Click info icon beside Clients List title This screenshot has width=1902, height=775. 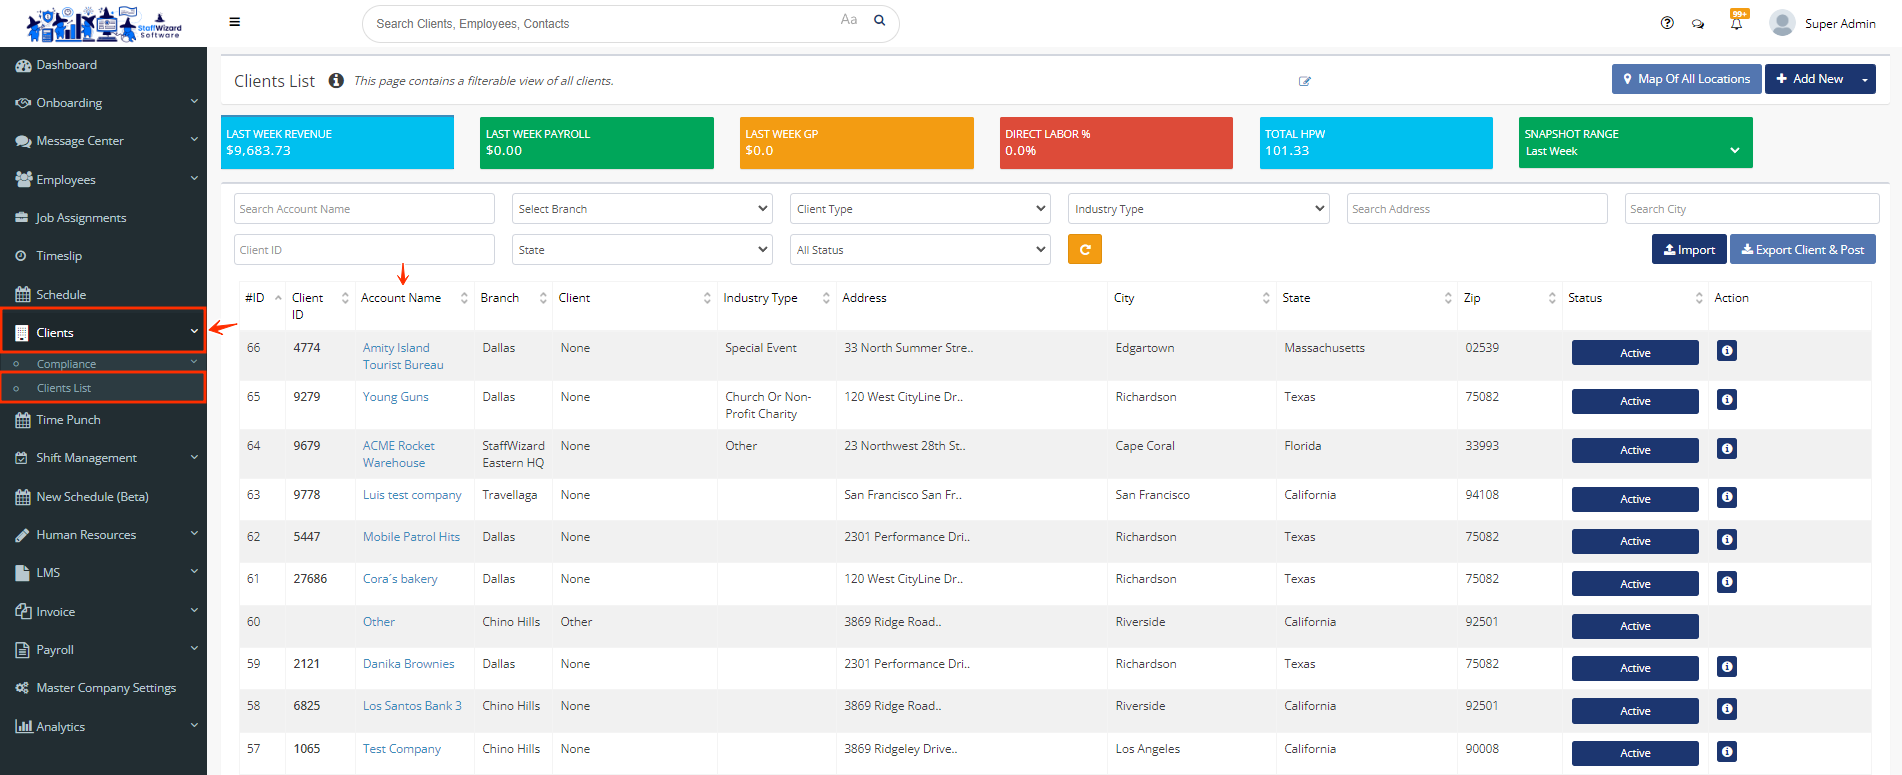click(x=336, y=81)
